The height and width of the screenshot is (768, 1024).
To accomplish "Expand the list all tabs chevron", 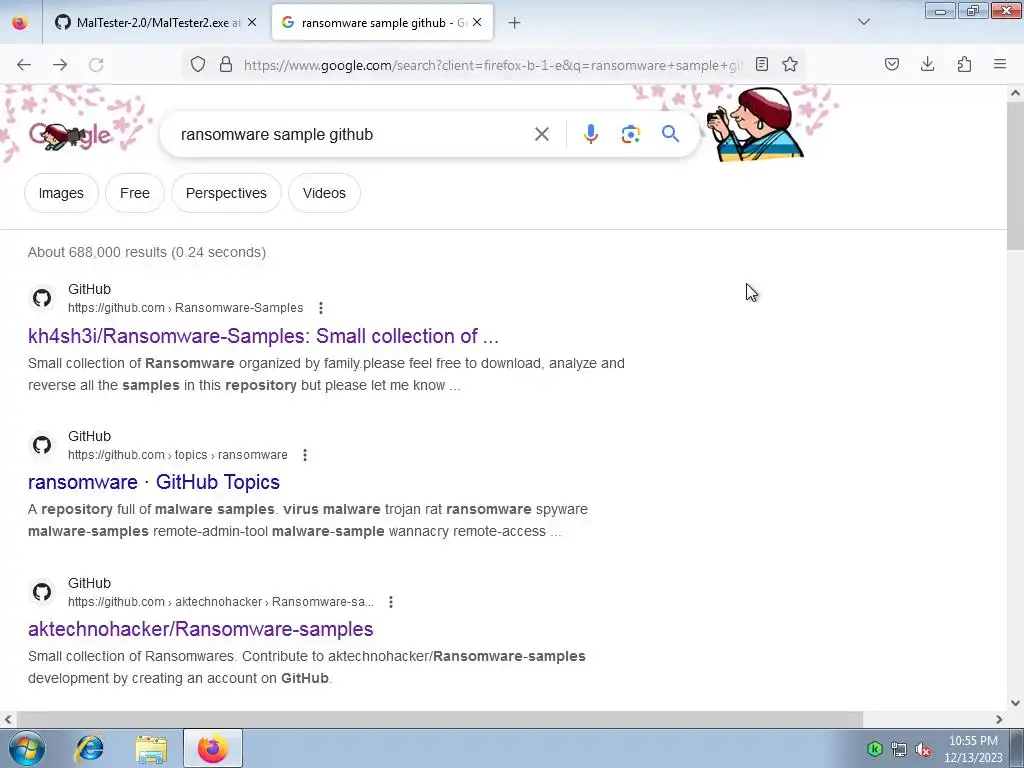I will [863, 22].
